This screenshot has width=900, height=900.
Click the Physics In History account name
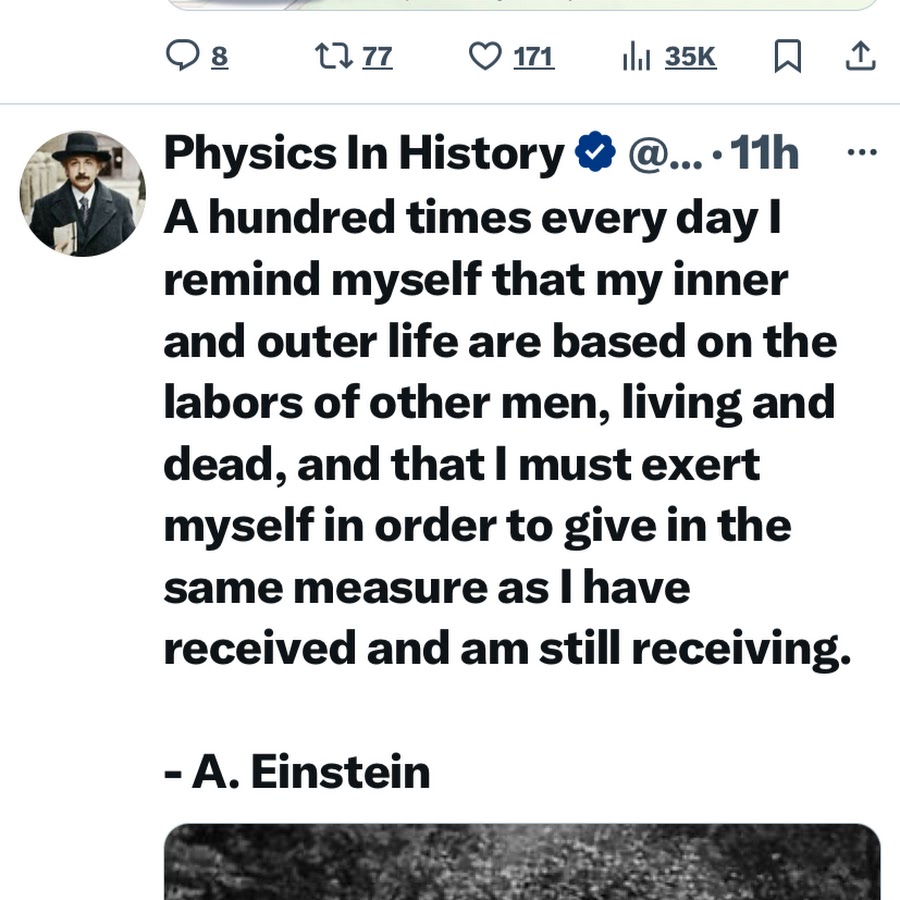[363, 154]
